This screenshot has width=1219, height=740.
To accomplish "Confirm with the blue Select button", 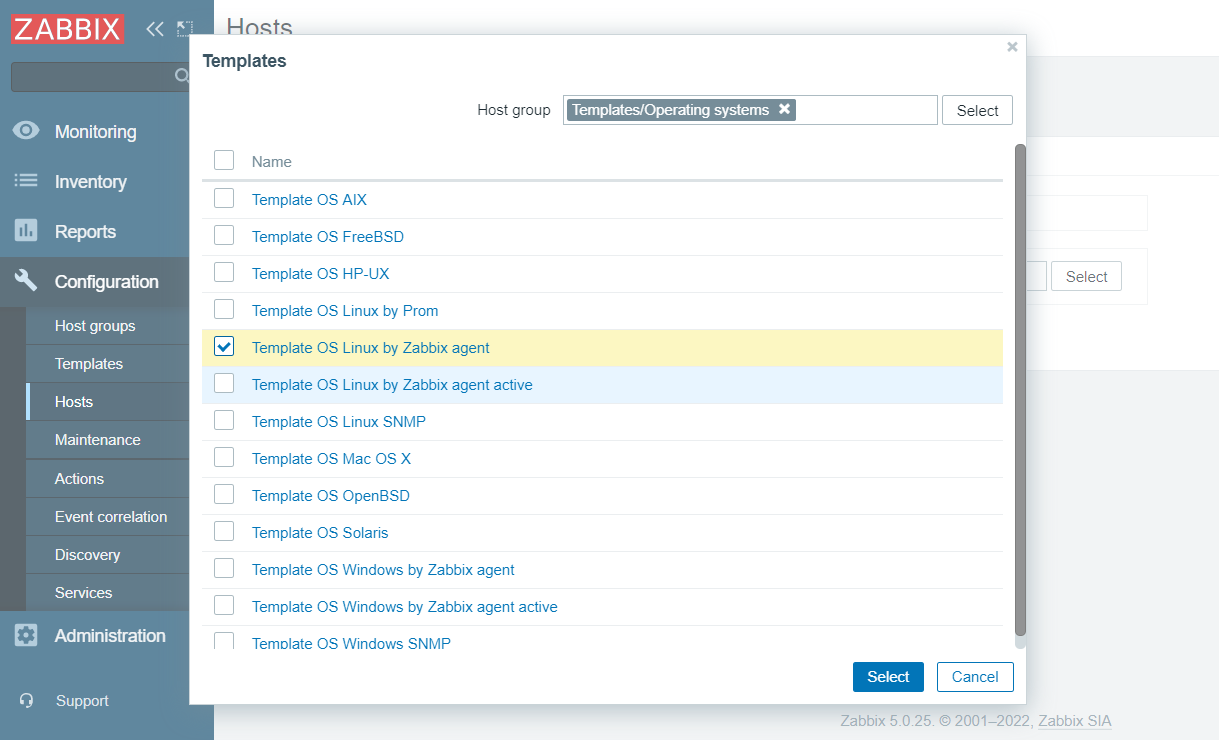I will (x=888, y=677).
